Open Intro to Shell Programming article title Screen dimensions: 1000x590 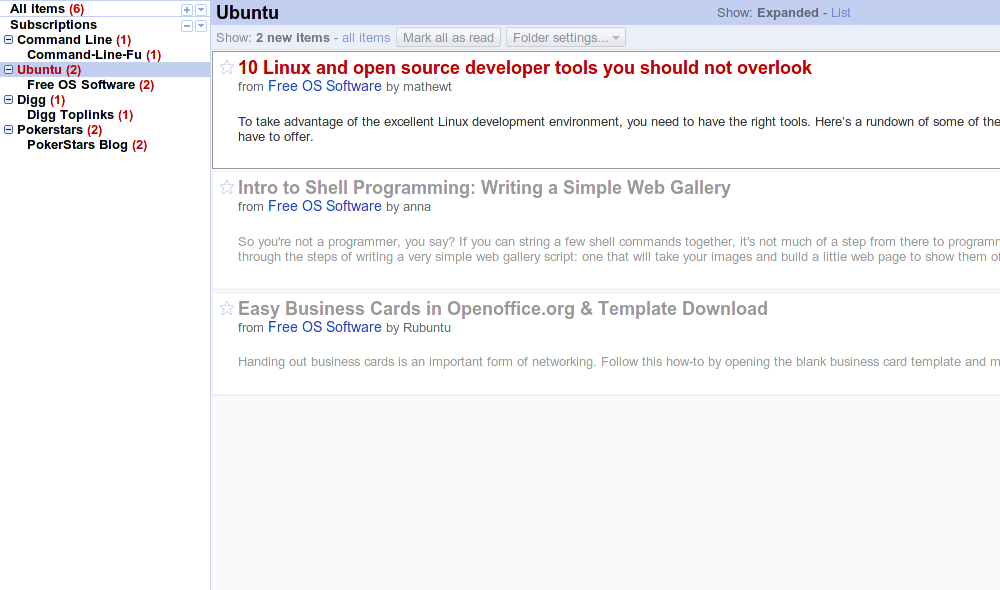(484, 188)
